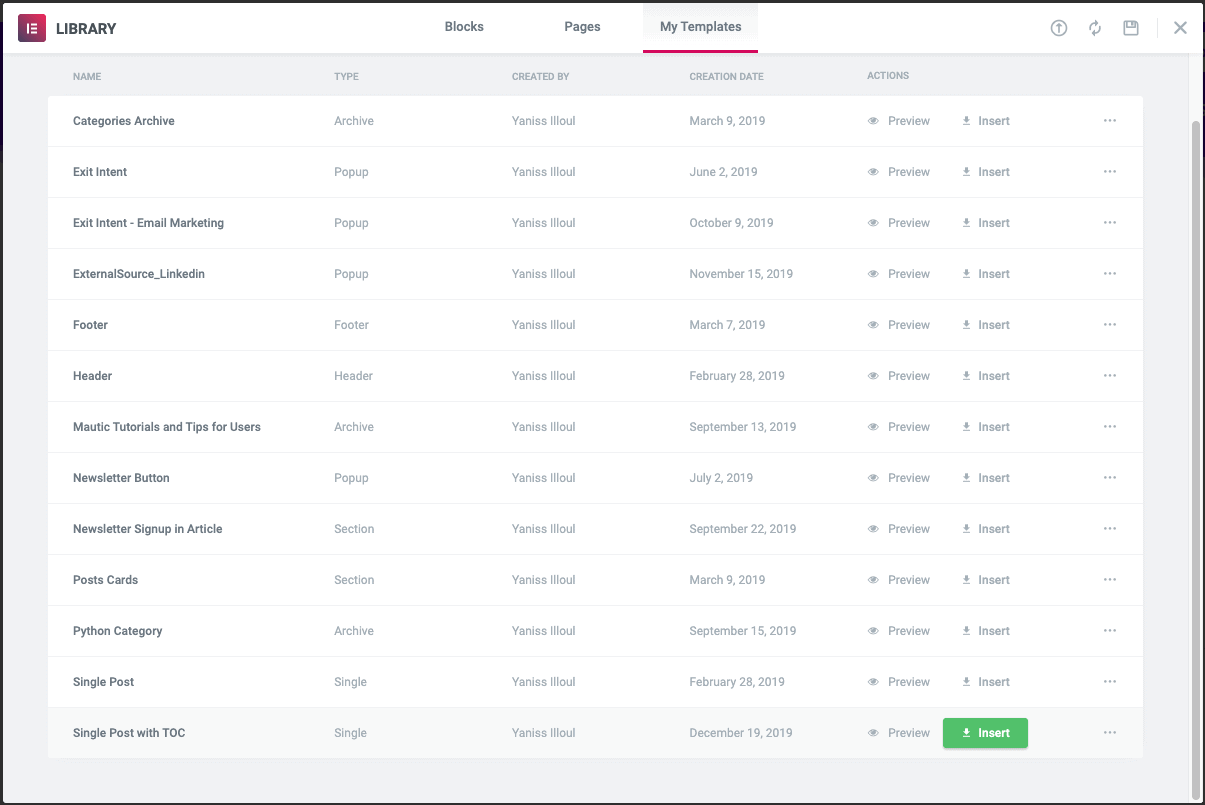Insert the Newsletter Button template

click(986, 478)
